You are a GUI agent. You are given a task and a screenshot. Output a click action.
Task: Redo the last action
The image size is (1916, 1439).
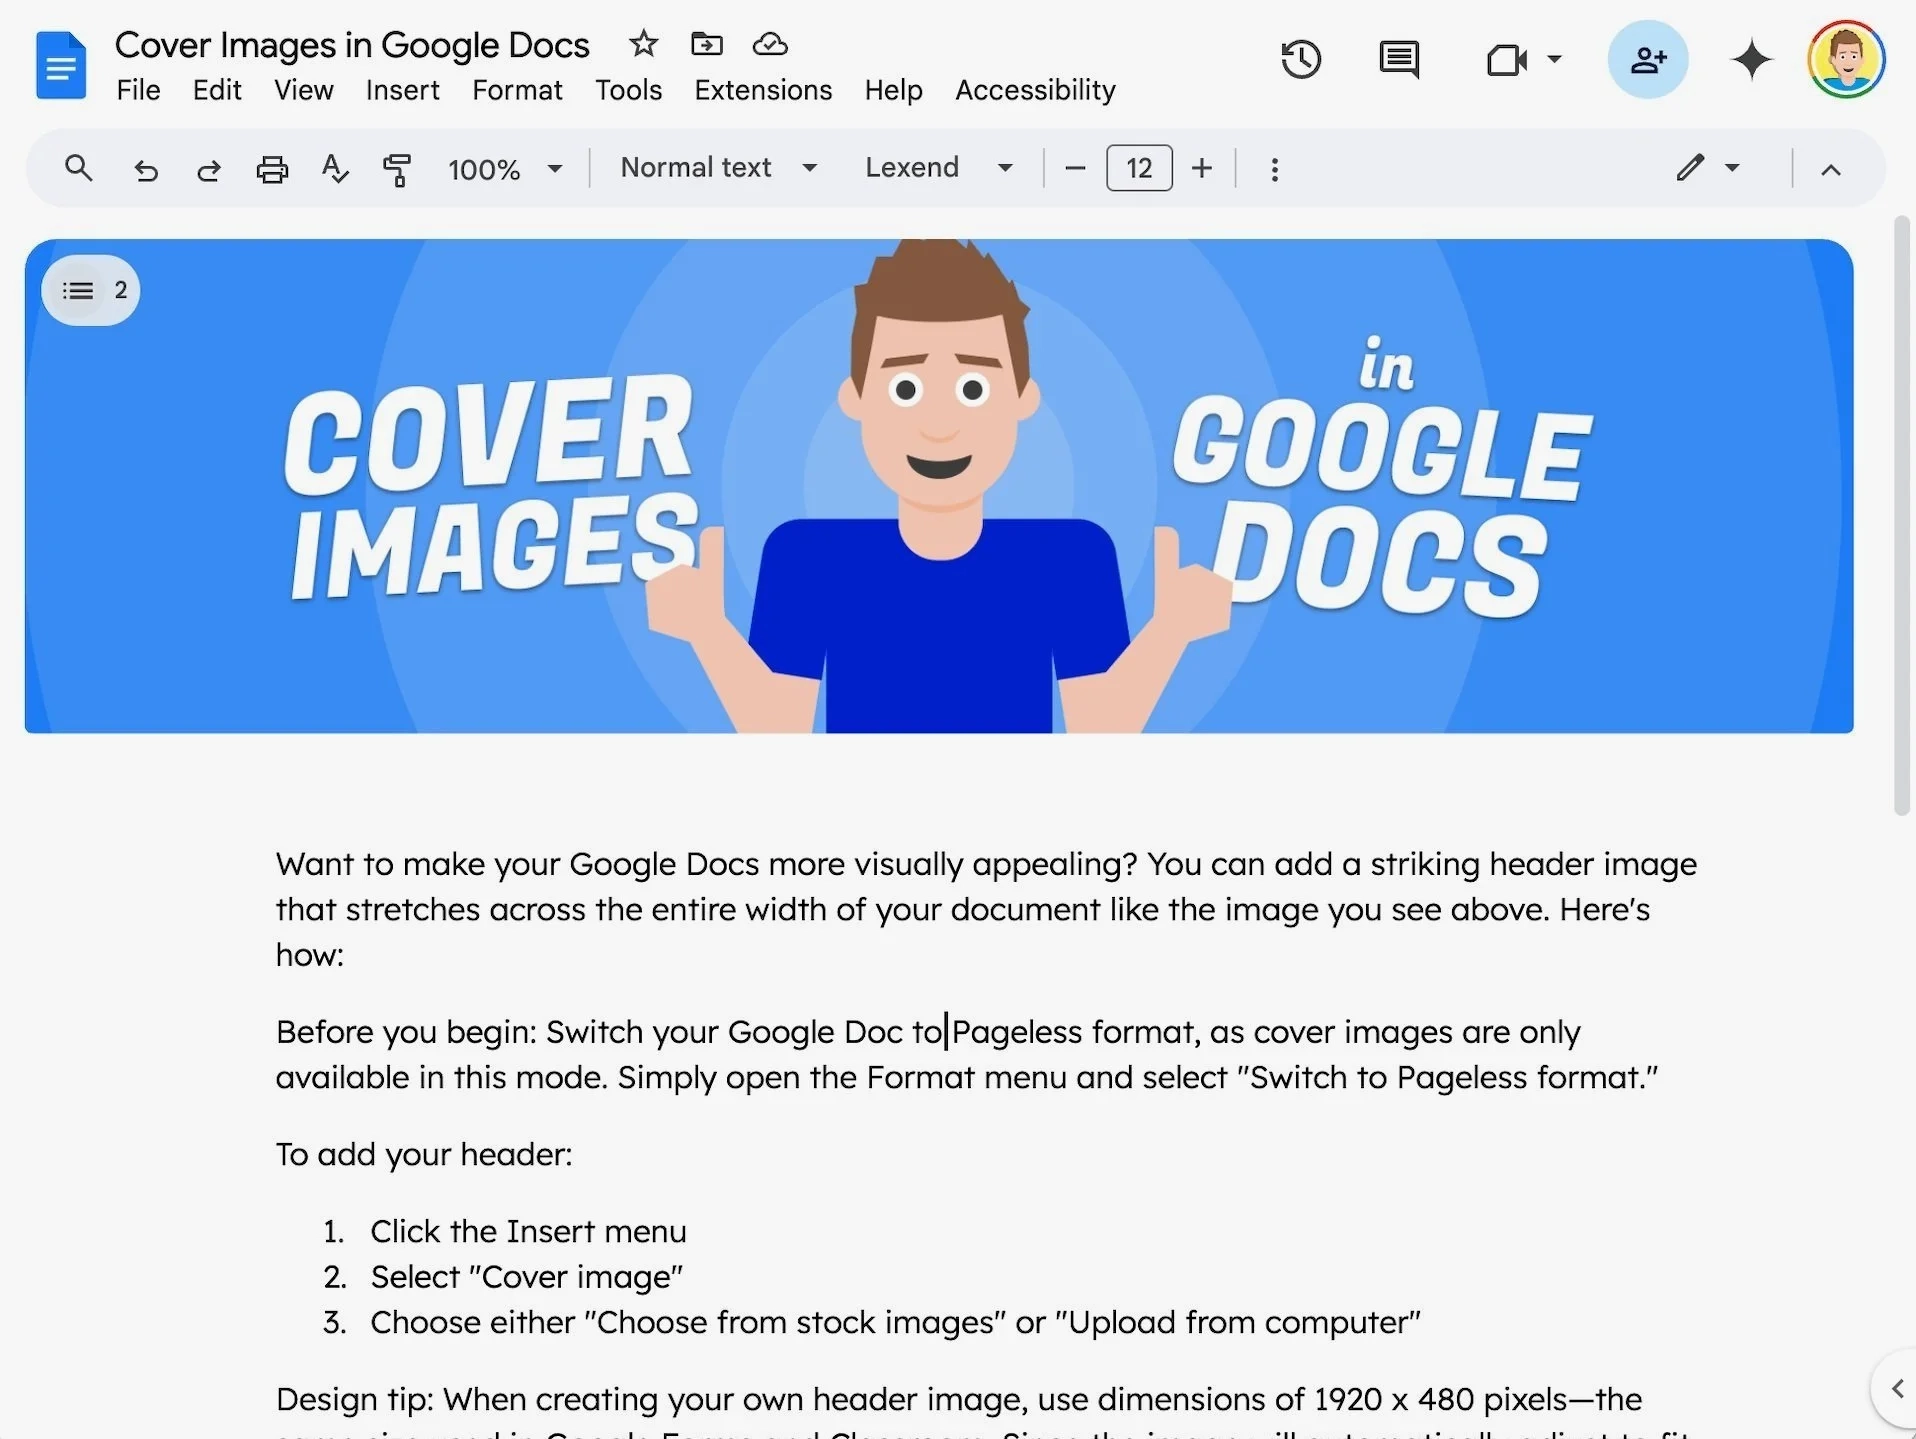(x=208, y=169)
